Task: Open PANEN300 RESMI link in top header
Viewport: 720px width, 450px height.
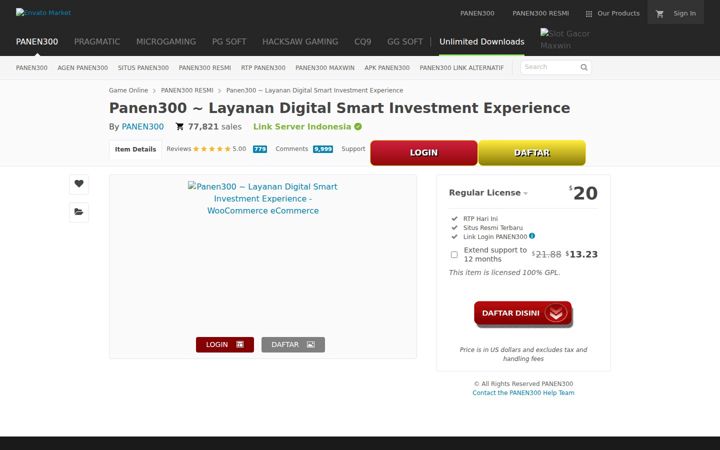Action: pos(540,14)
